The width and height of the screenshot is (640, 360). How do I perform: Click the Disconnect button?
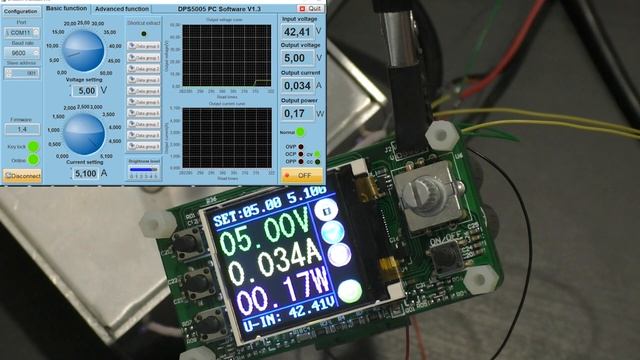(x=22, y=176)
